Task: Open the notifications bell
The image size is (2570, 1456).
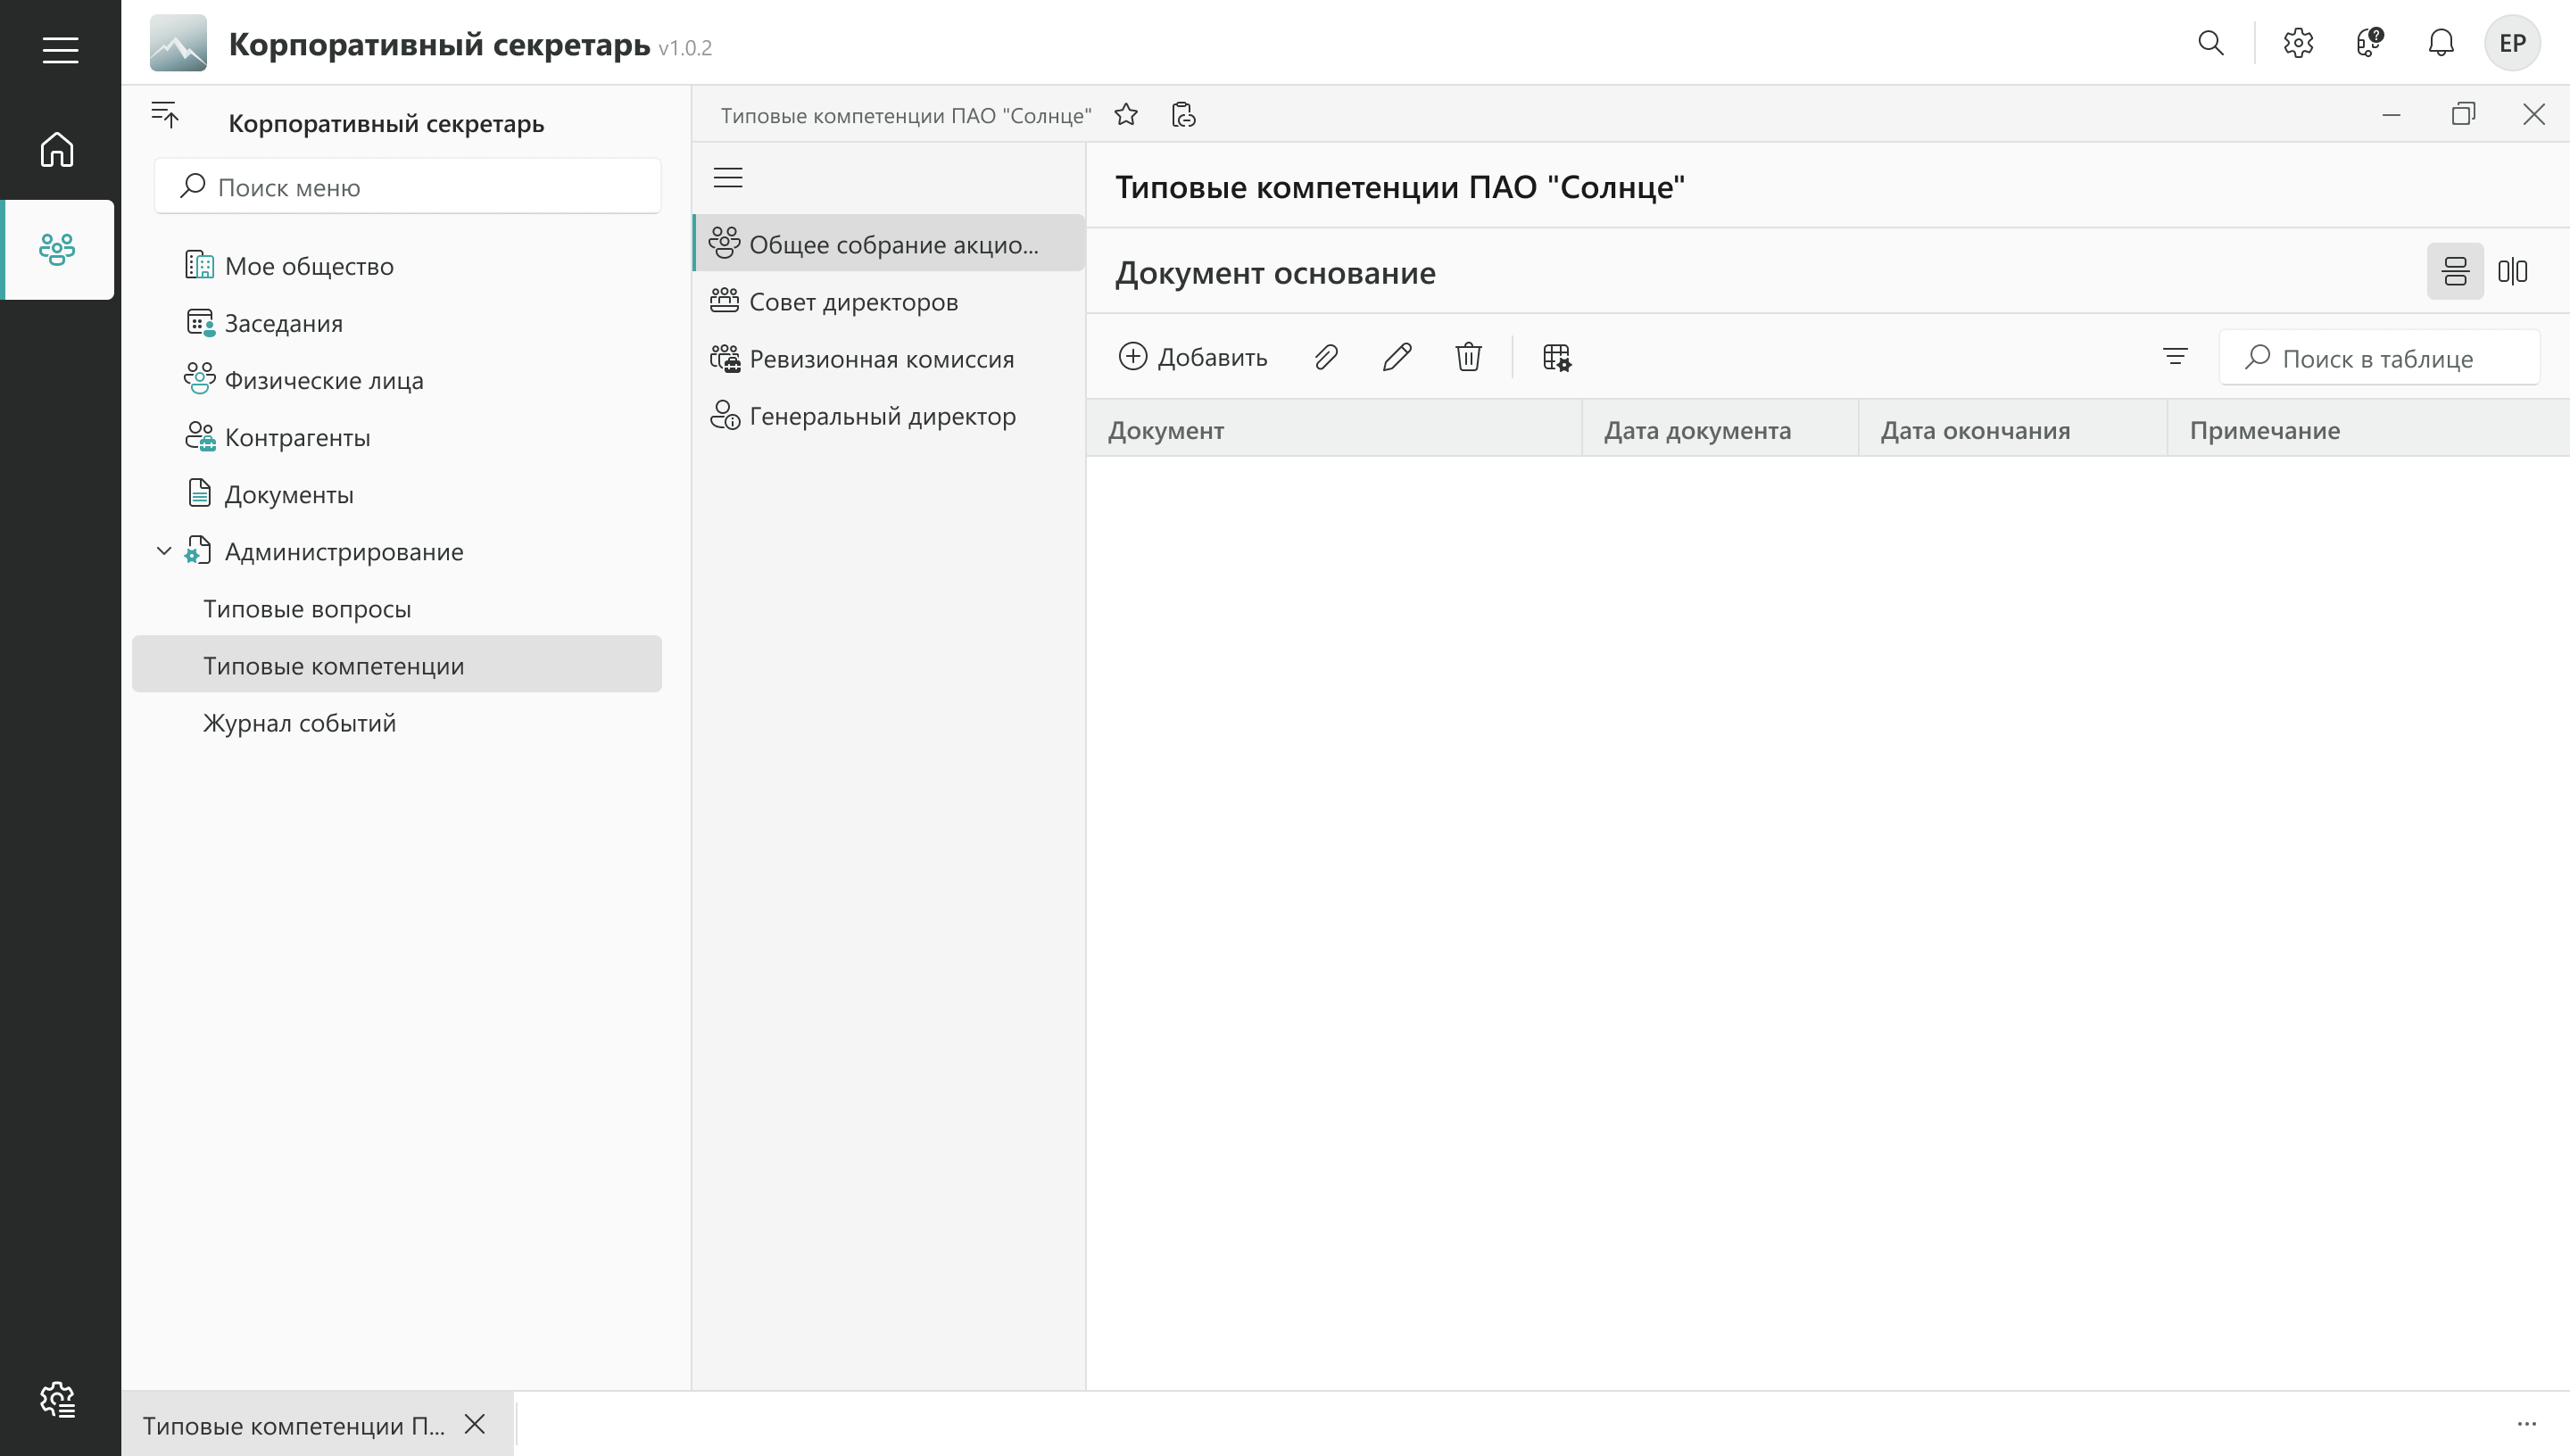Action: coord(2441,43)
